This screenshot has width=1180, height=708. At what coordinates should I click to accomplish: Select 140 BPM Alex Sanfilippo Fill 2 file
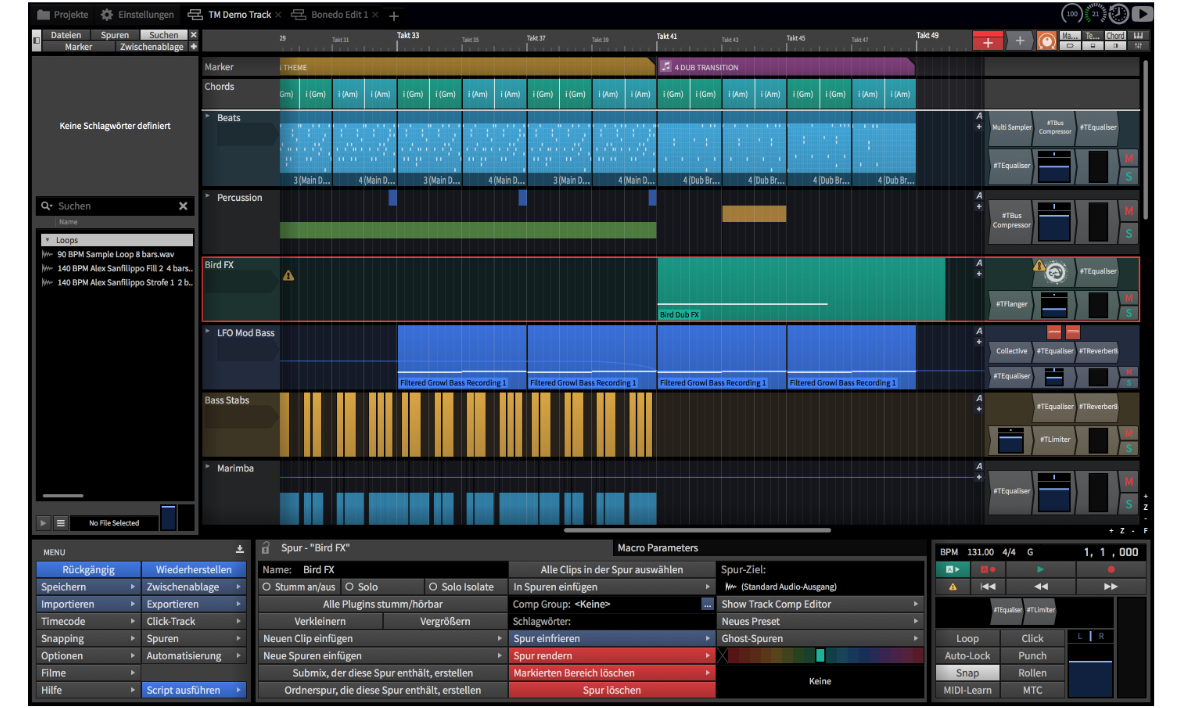(x=117, y=268)
